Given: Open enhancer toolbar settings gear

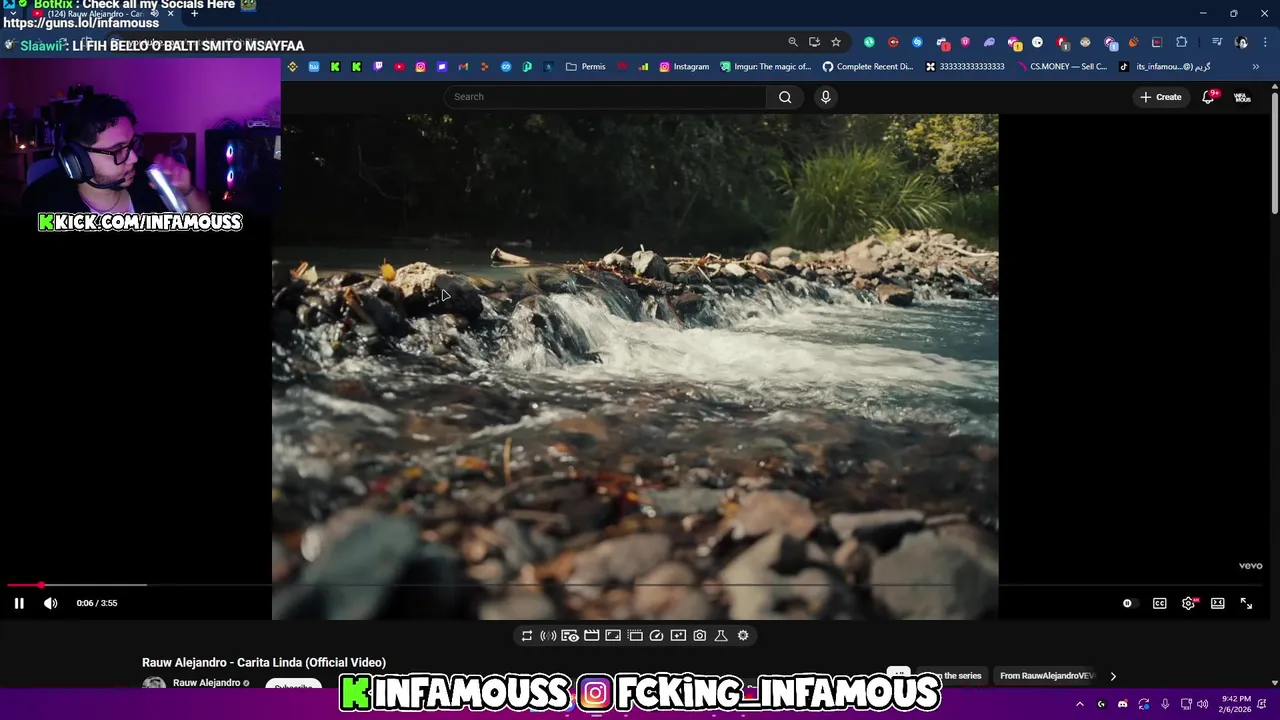Looking at the screenshot, I should 743,635.
